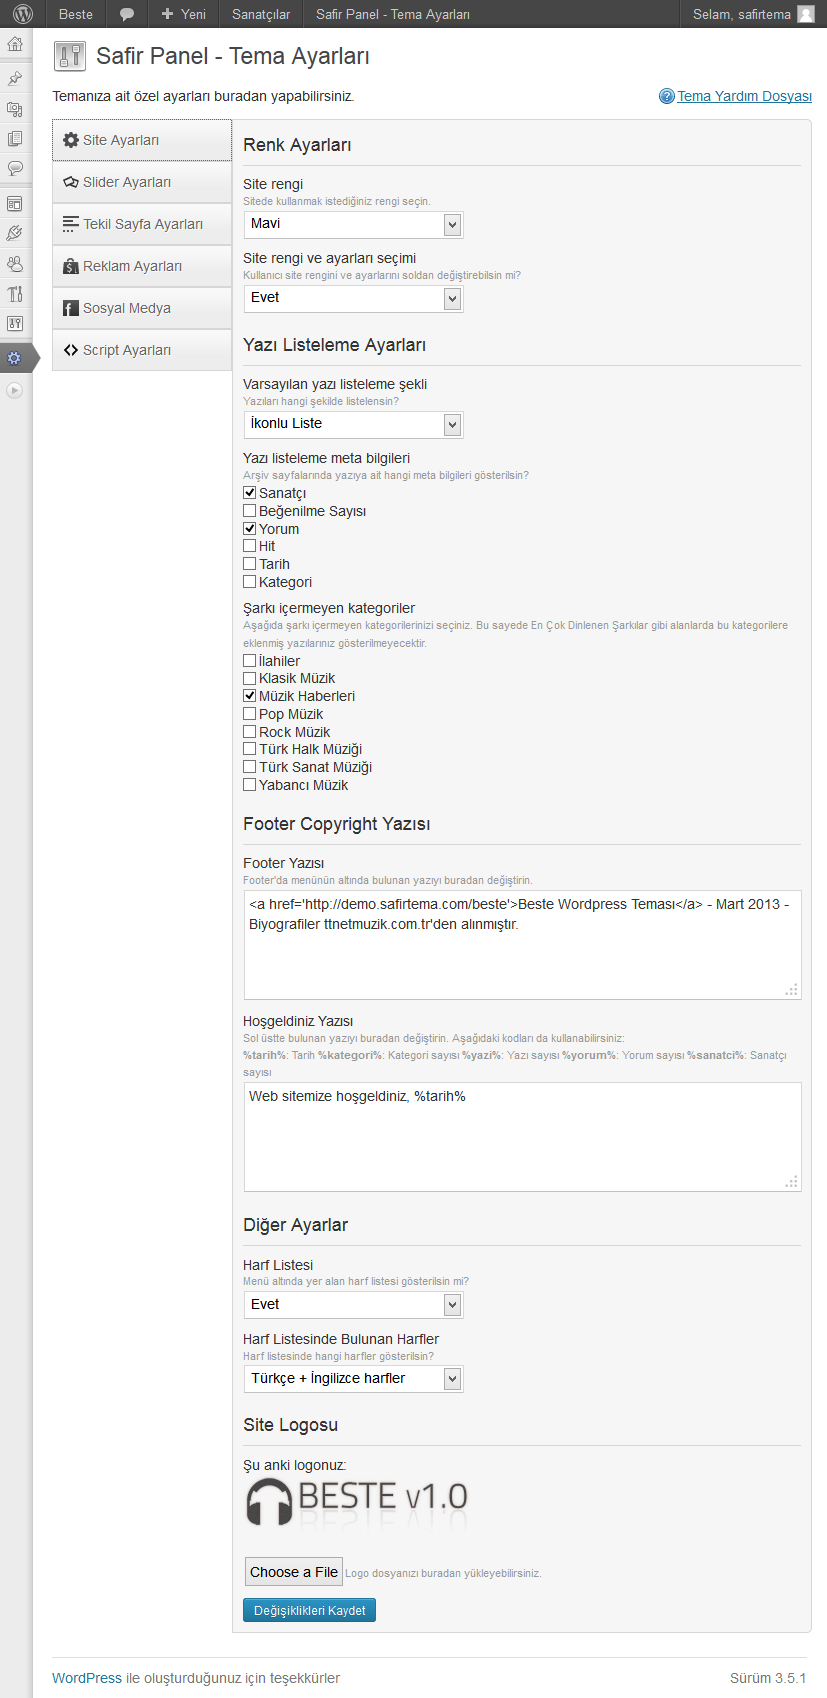The height and width of the screenshot is (1698, 827).
Task: Open the comments bubble in admin bar
Action: pos(127,14)
